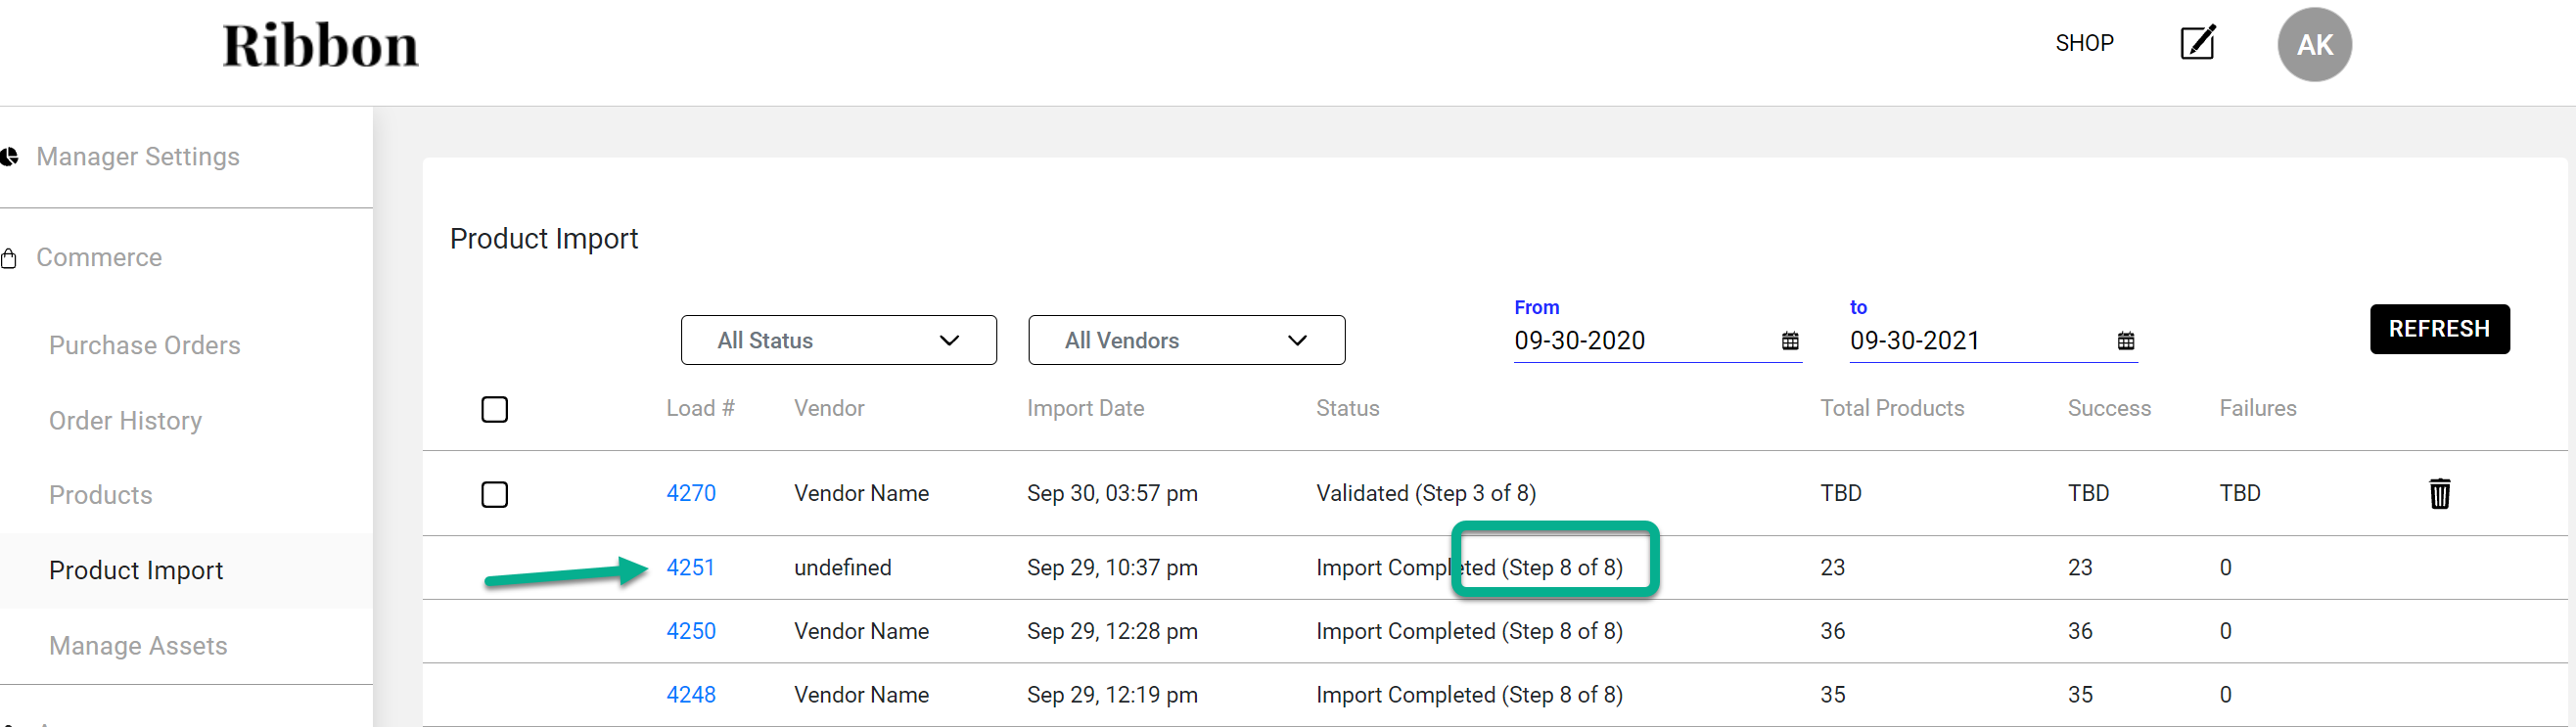This screenshot has height=727, width=2576.
Task: Open load number 4251 link
Action: (690, 567)
